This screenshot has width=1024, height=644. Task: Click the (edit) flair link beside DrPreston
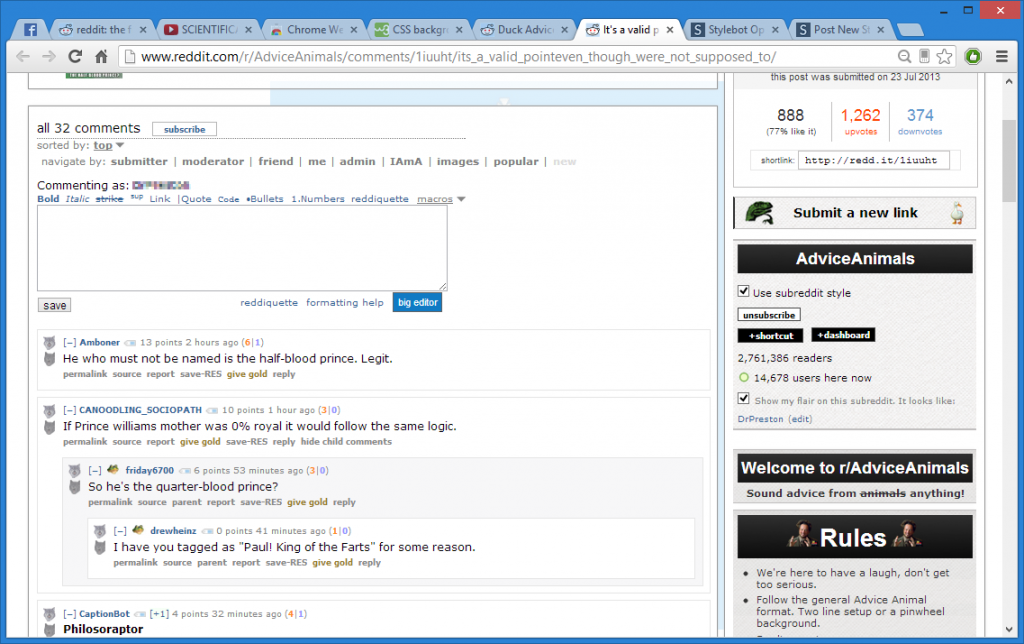pyautogui.click(x=800, y=419)
